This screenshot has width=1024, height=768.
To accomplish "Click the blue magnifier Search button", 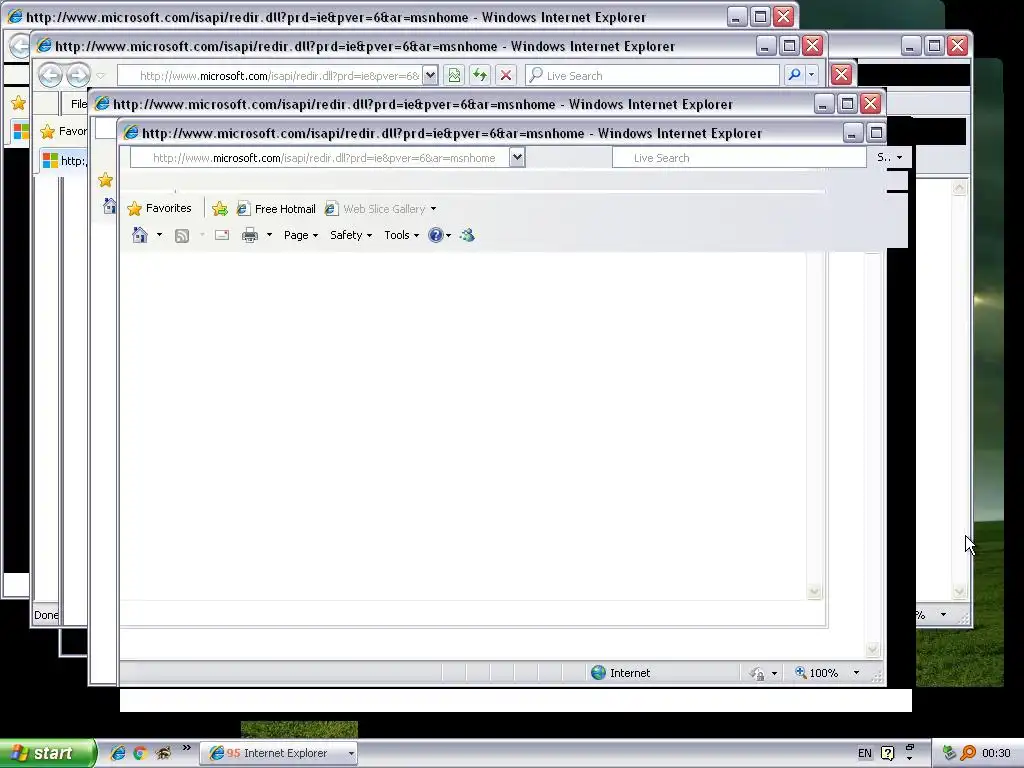I will tap(794, 76).
